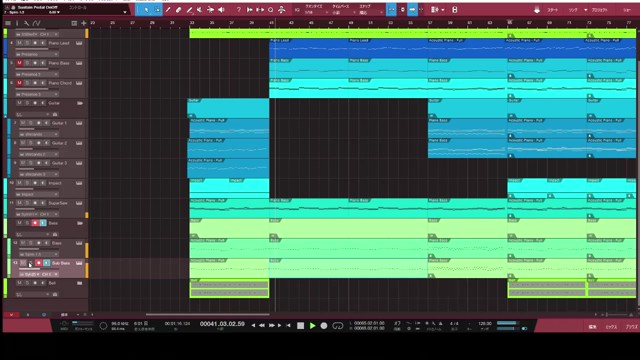Toggle the Loop button in transport

[338, 326]
